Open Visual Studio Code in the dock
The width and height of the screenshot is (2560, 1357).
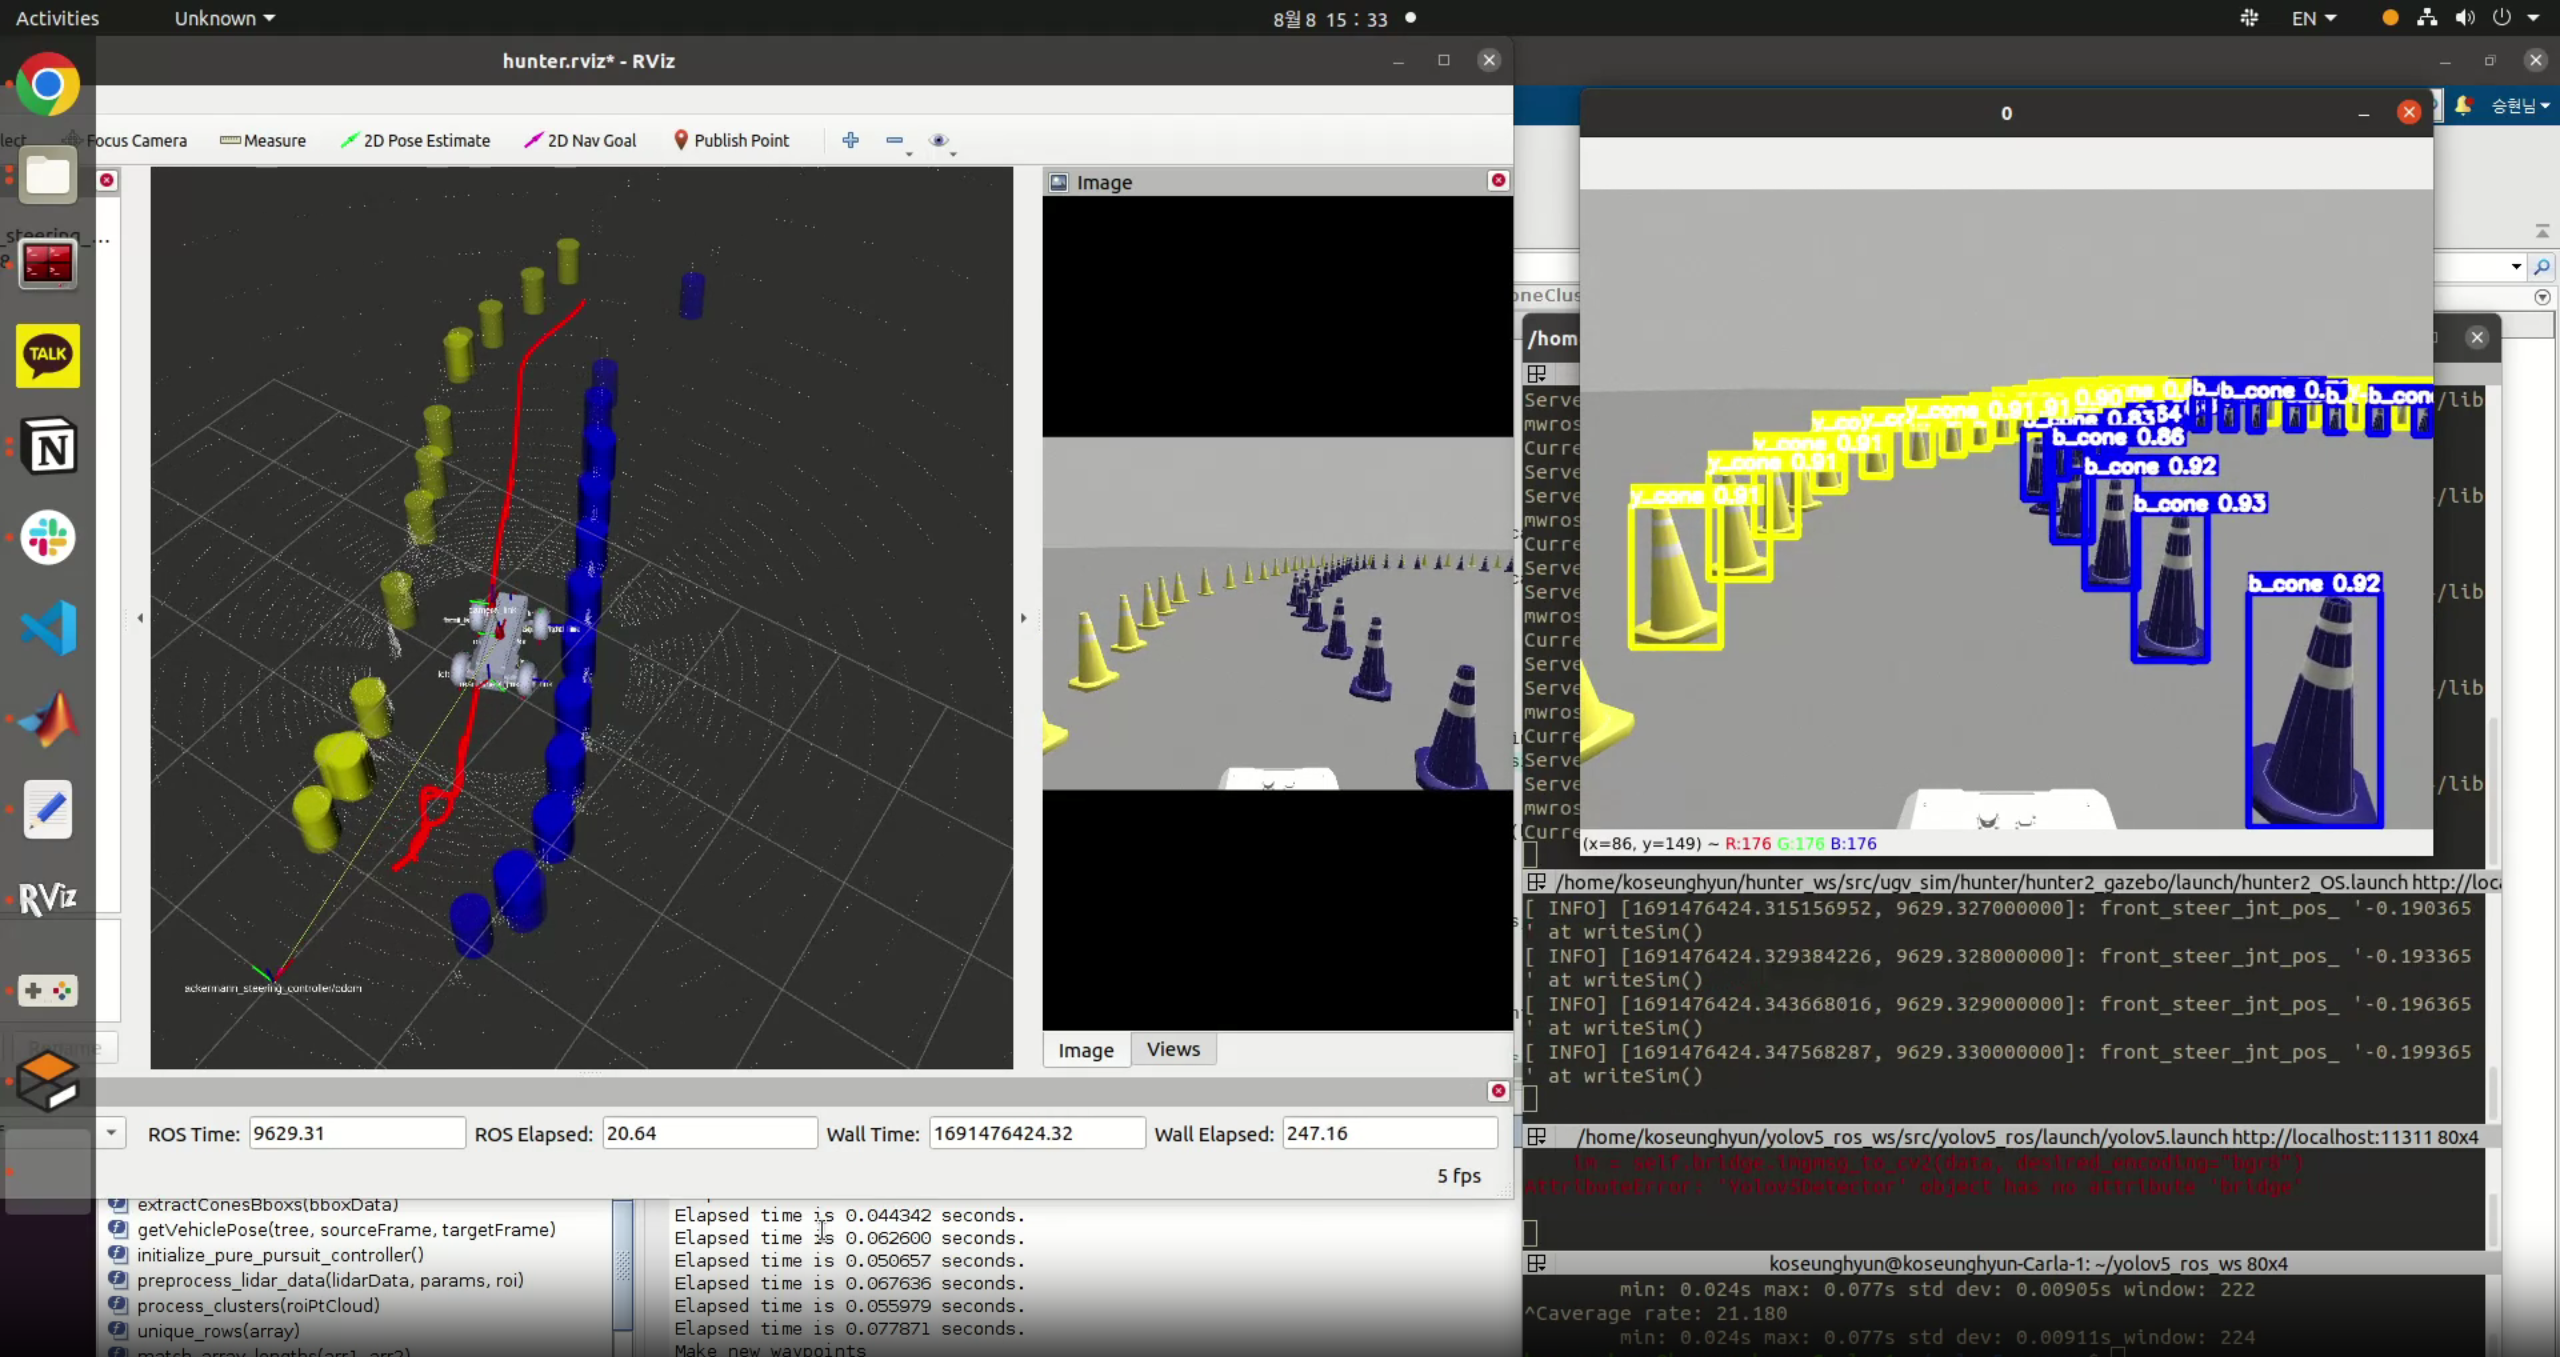[47, 627]
